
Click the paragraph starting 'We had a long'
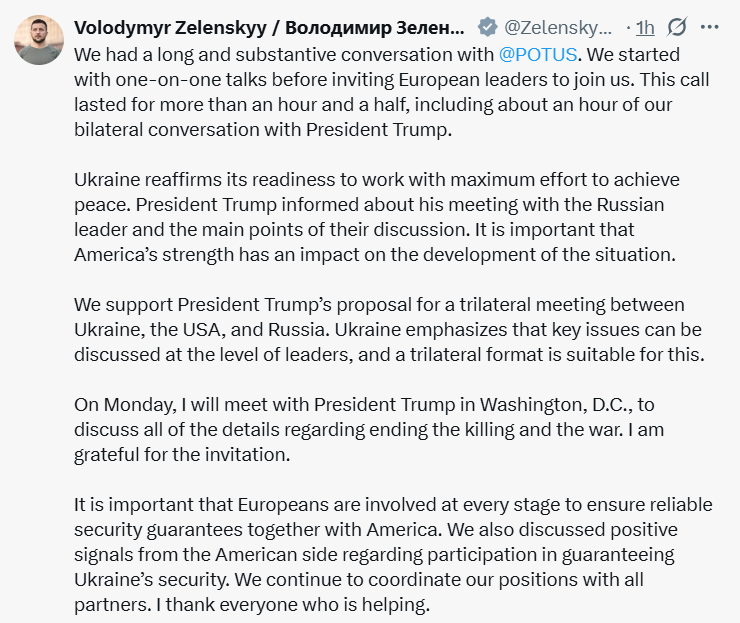pyautogui.click(x=392, y=92)
